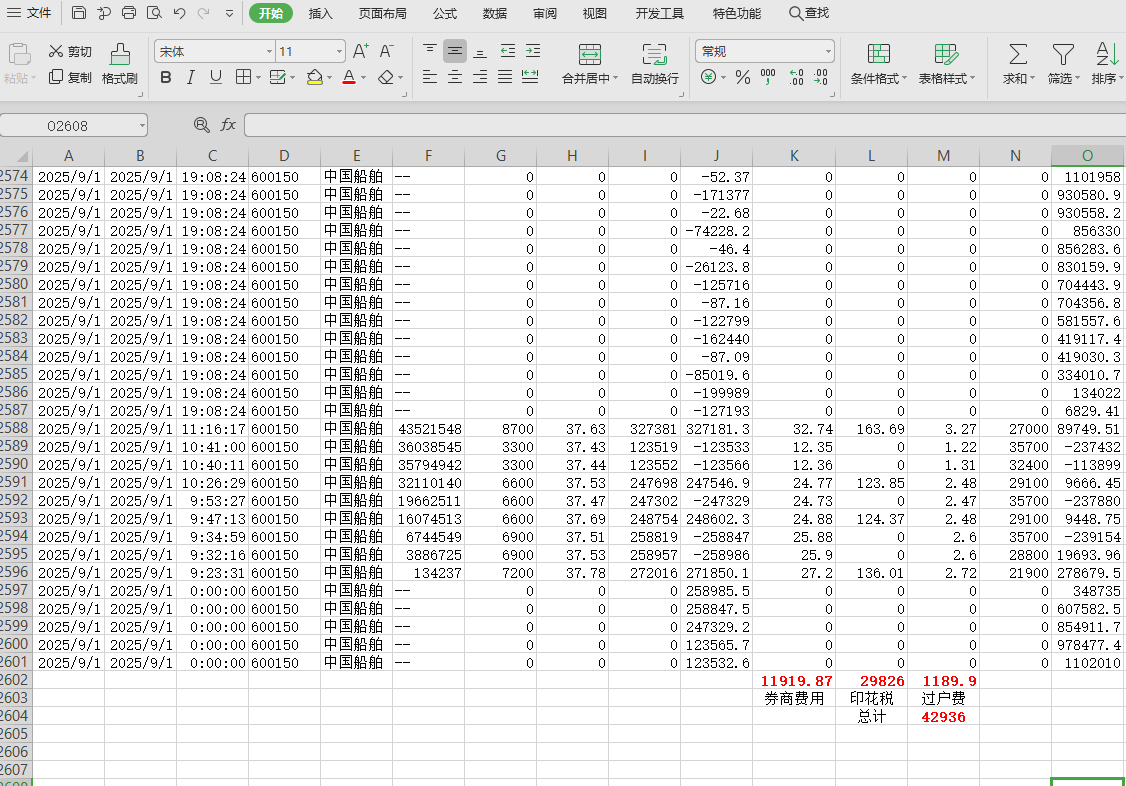Screen dimensions: 1126x786
Task: Select the cell containing total 42936
Action: 943,717
